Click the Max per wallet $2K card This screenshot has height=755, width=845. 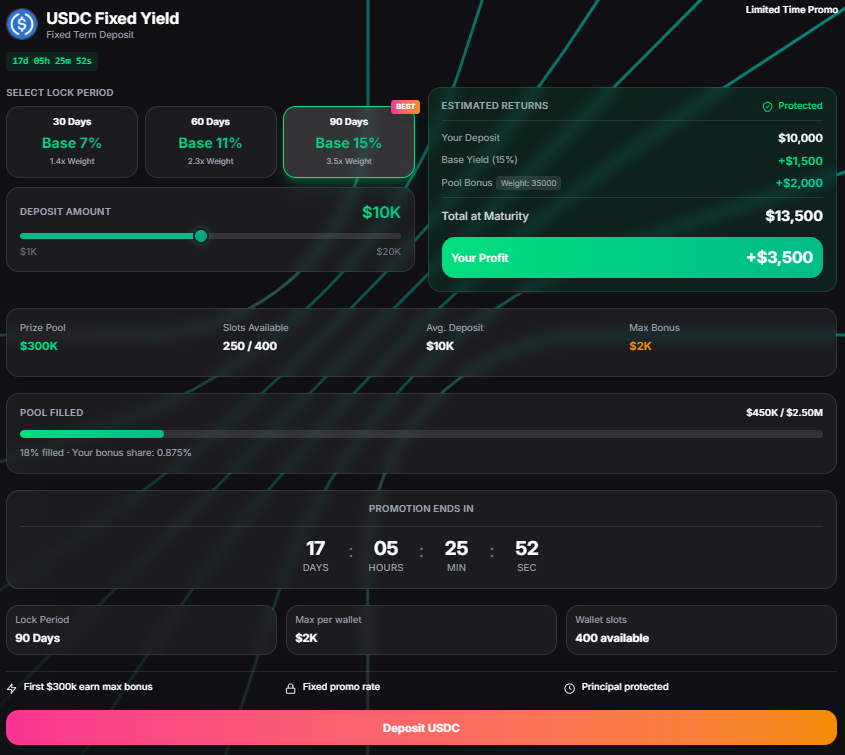[x=421, y=630]
